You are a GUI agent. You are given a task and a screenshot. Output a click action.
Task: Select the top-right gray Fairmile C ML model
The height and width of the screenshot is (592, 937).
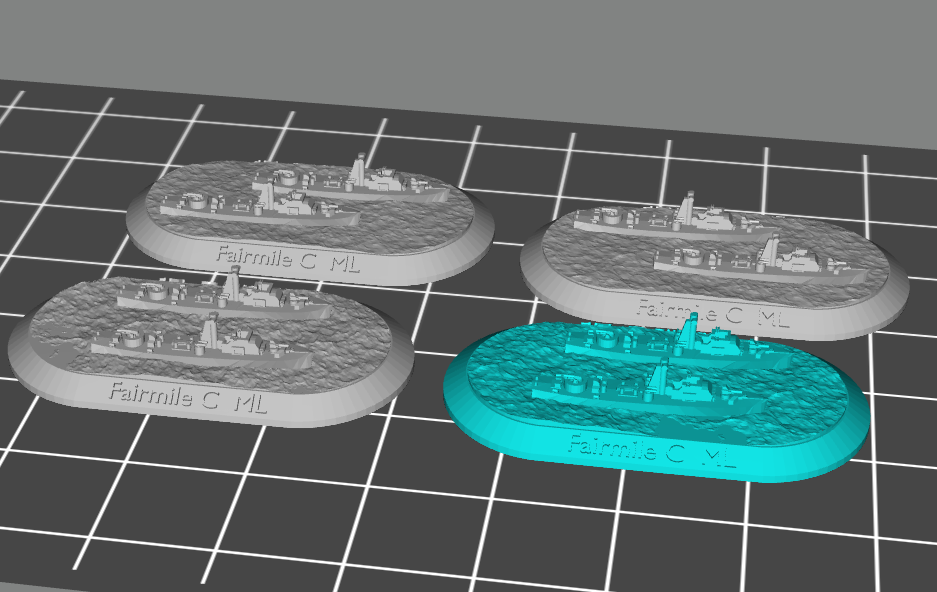pos(714,268)
